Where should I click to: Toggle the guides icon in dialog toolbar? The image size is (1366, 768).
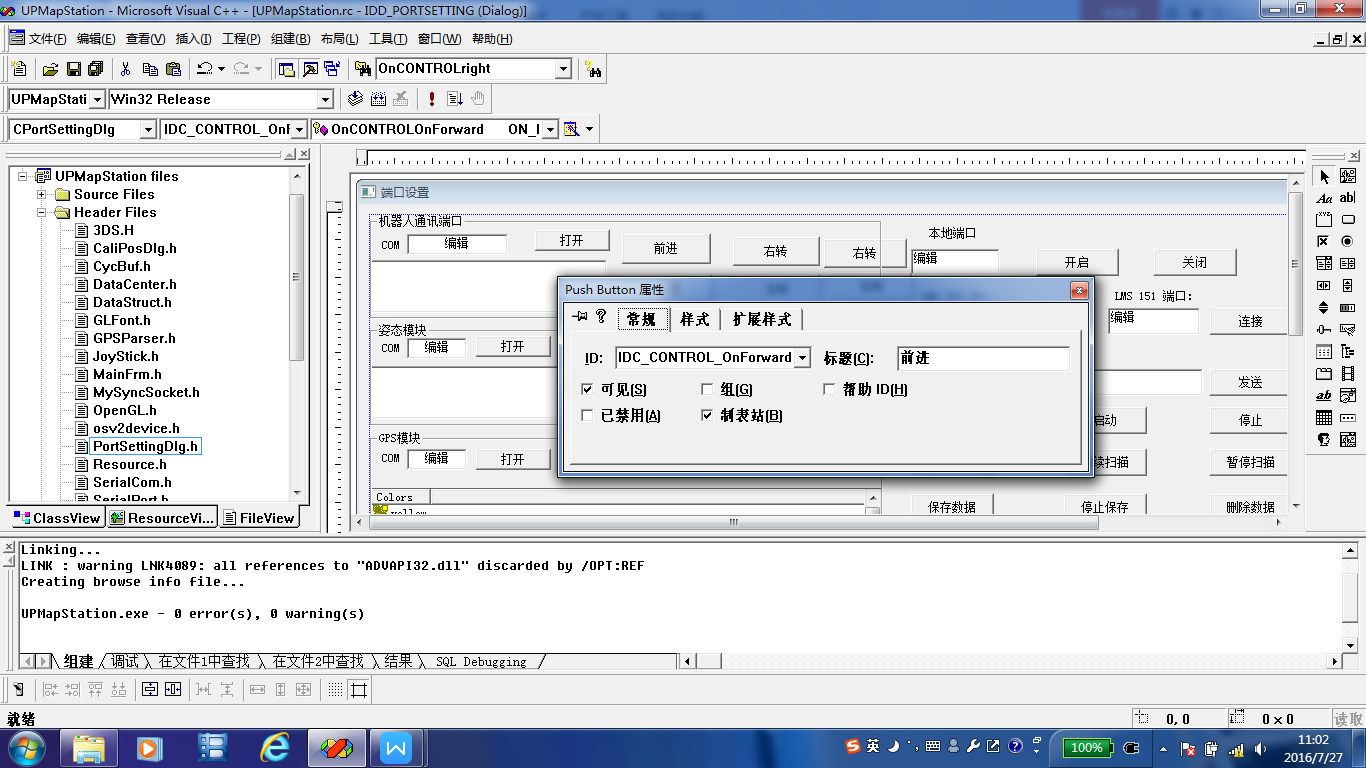[358, 690]
